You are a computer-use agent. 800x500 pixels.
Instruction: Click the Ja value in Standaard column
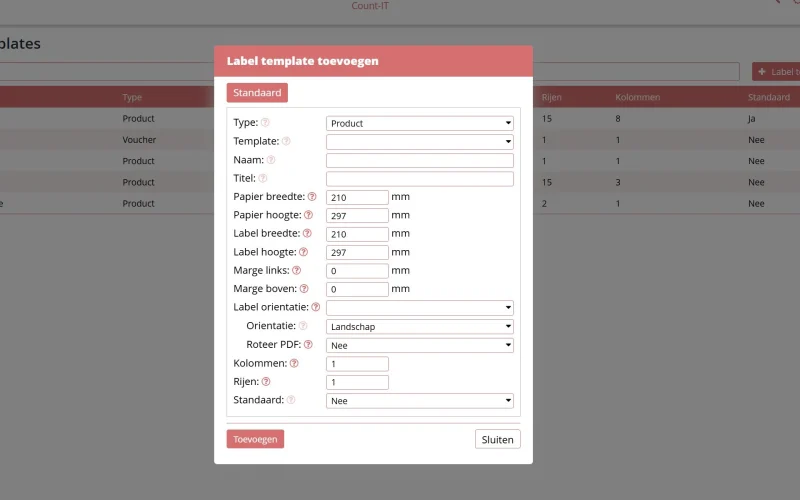(x=751, y=118)
